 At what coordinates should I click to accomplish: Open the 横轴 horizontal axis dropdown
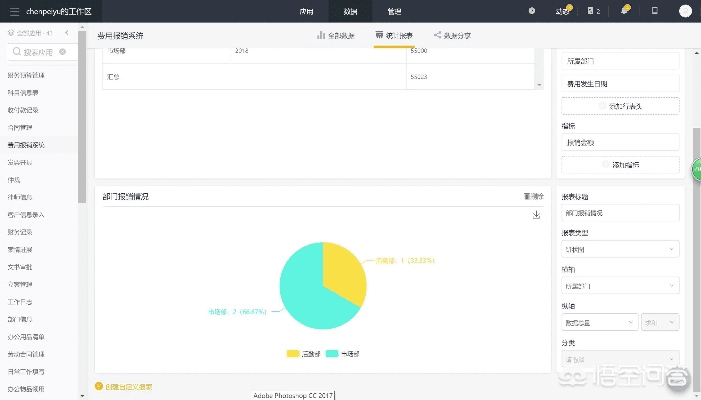pos(620,284)
